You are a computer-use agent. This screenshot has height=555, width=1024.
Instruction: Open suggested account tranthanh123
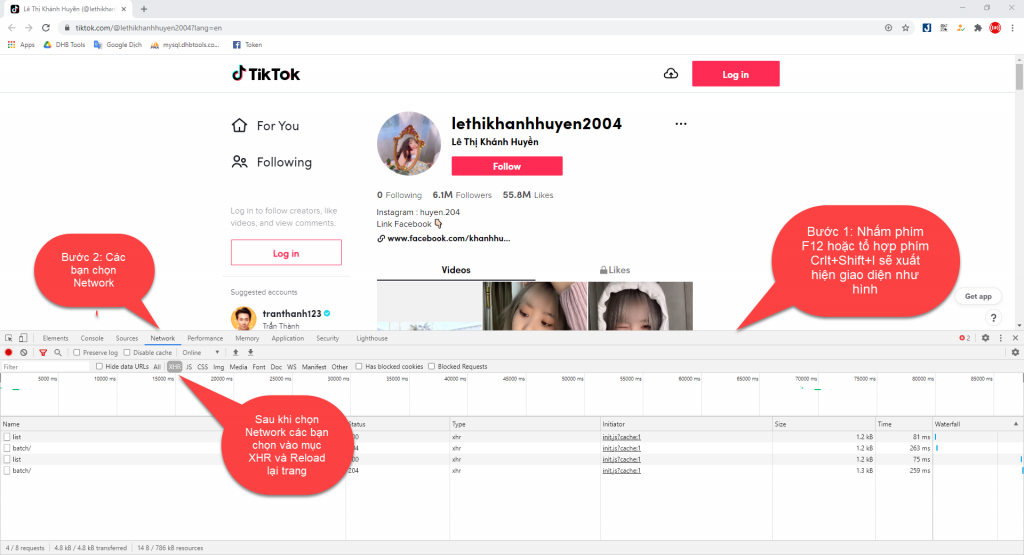coord(282,319)
